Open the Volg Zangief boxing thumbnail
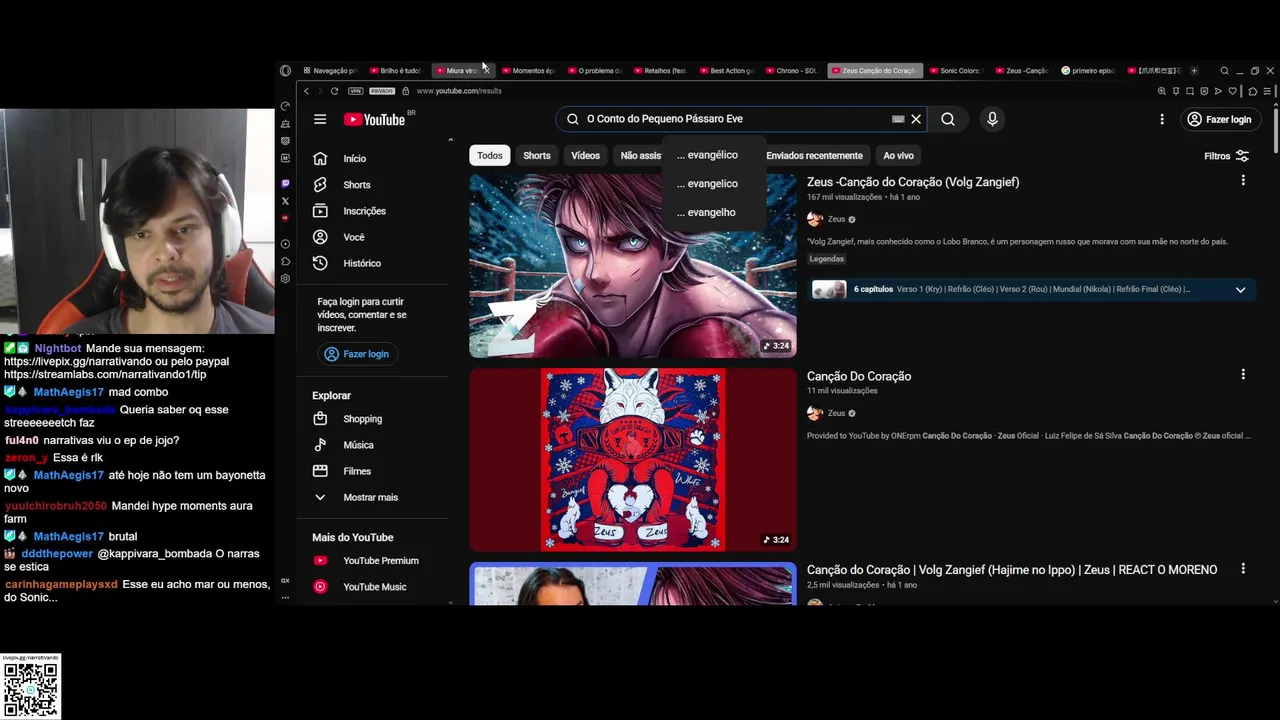 pyautogui.click(x=633, y=266)
